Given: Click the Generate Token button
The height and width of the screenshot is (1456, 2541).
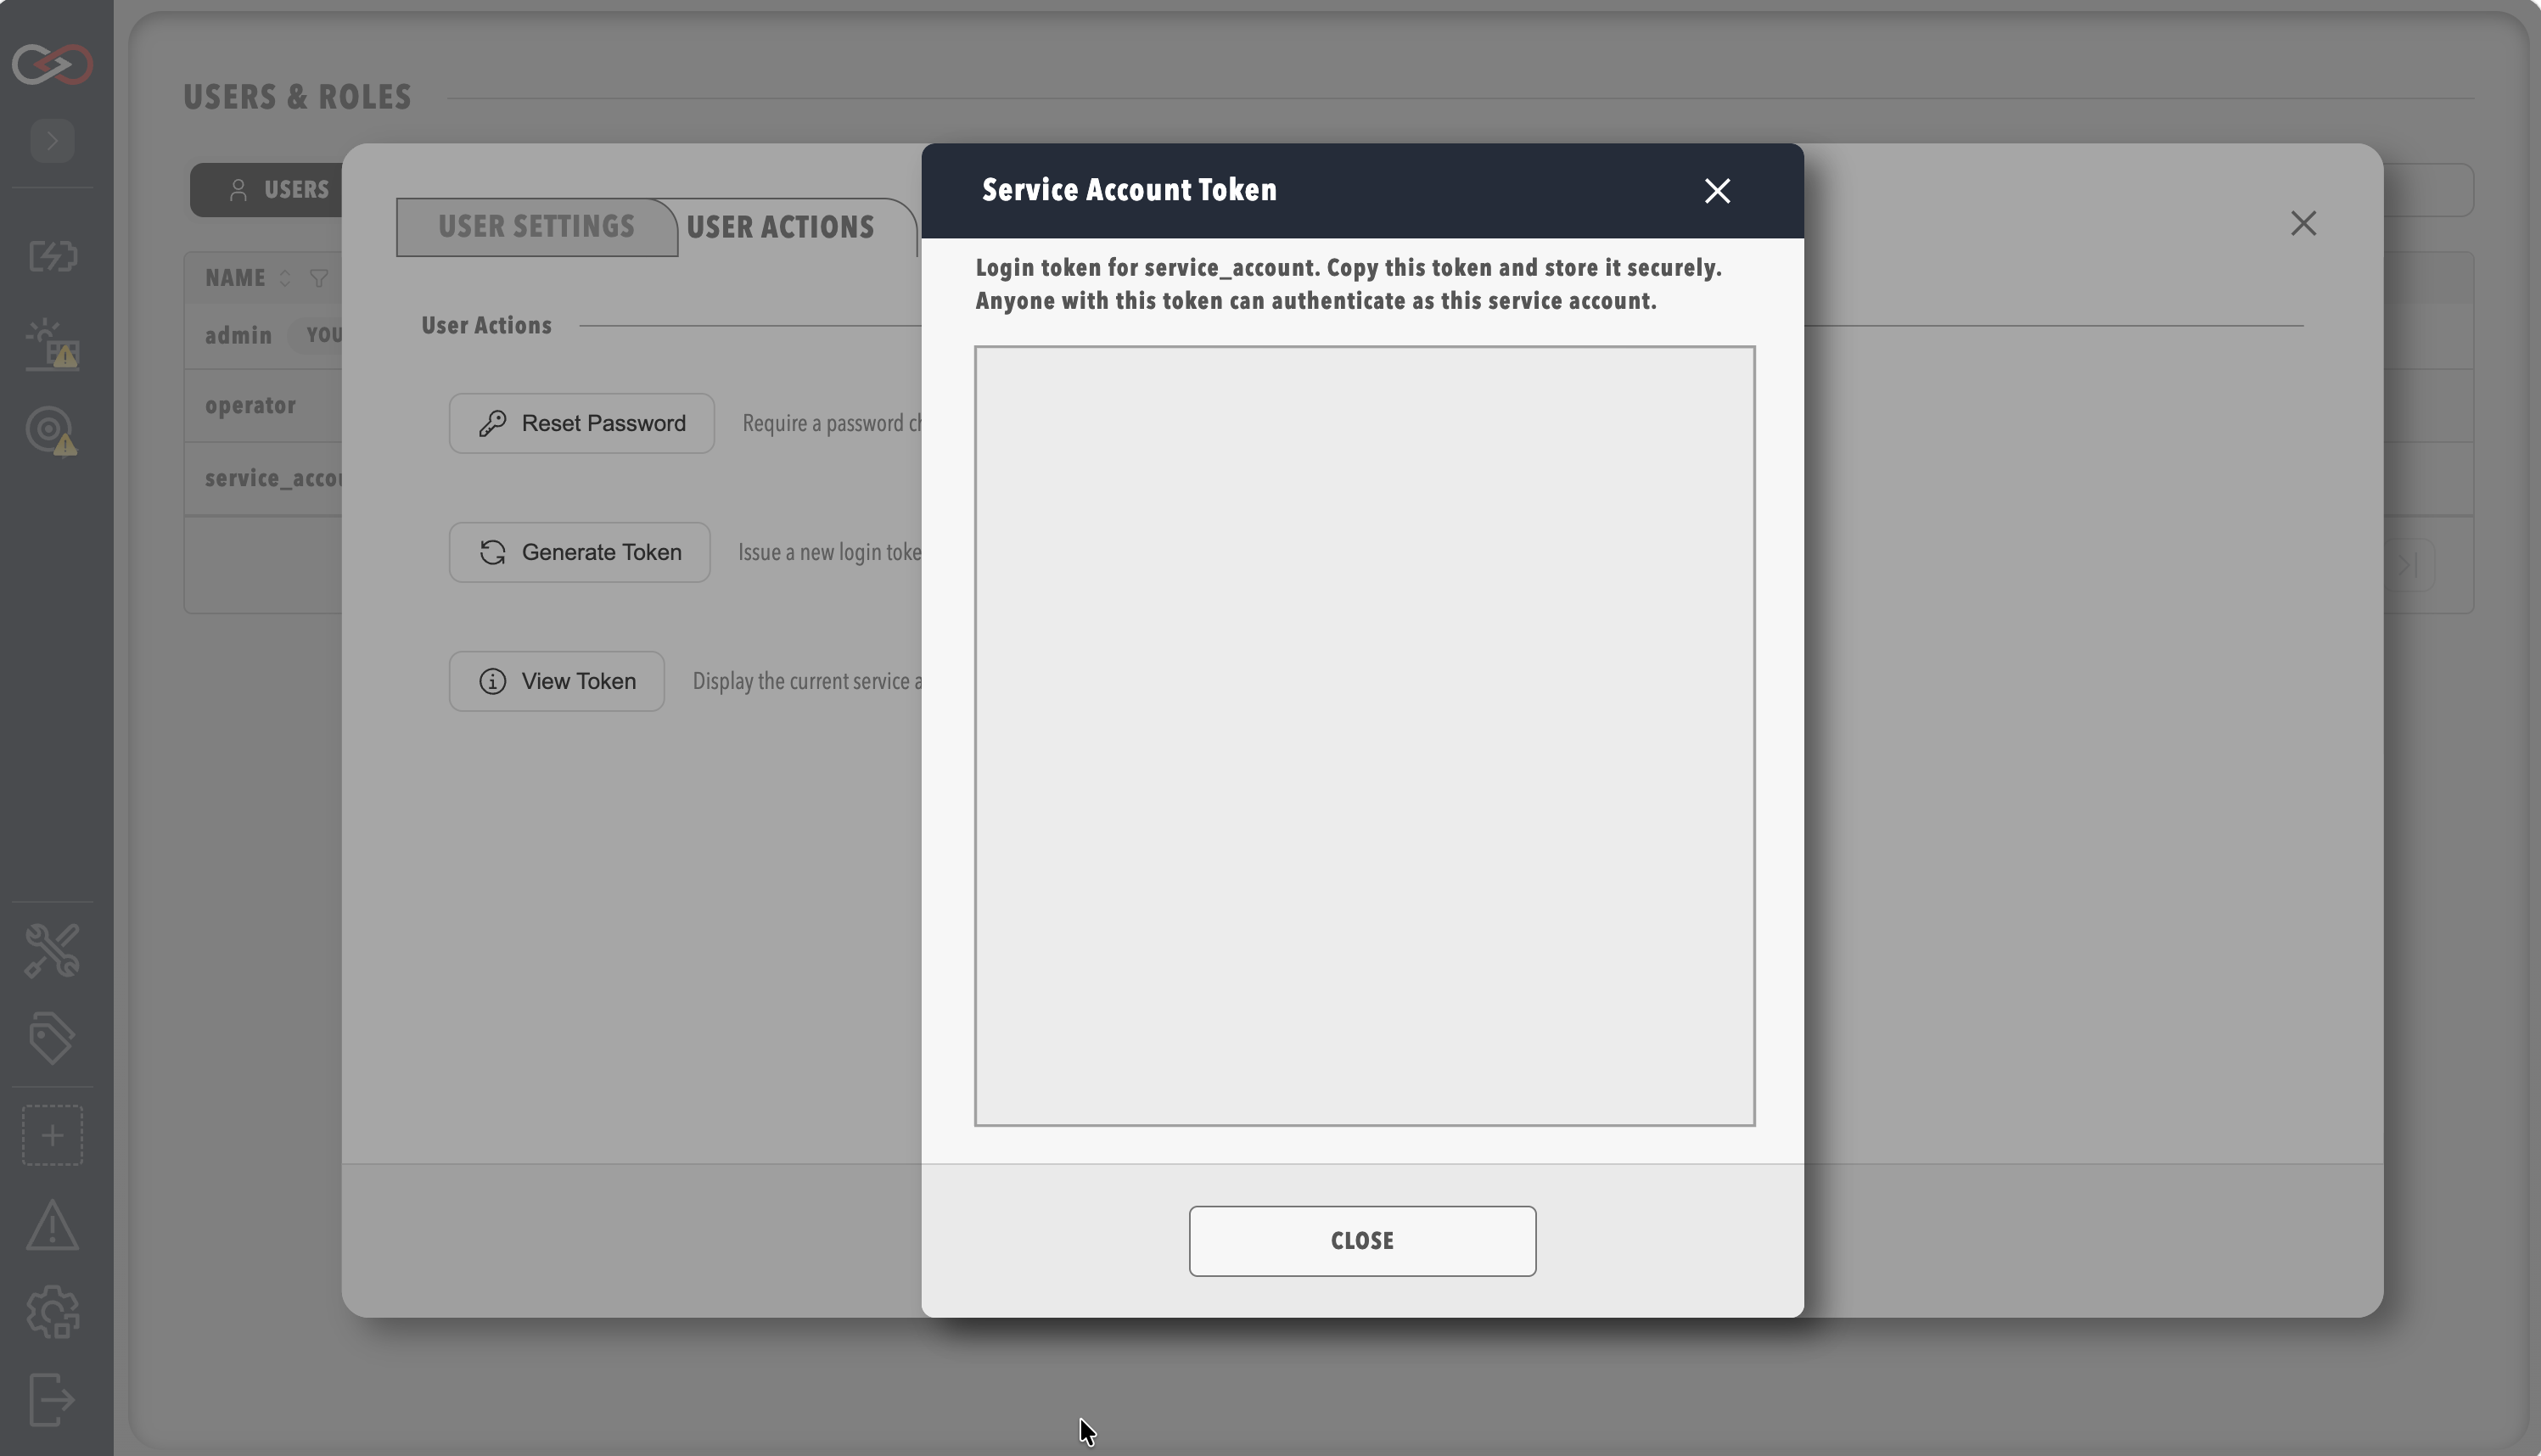Looking at the screenshot, I should click(579, 552).
